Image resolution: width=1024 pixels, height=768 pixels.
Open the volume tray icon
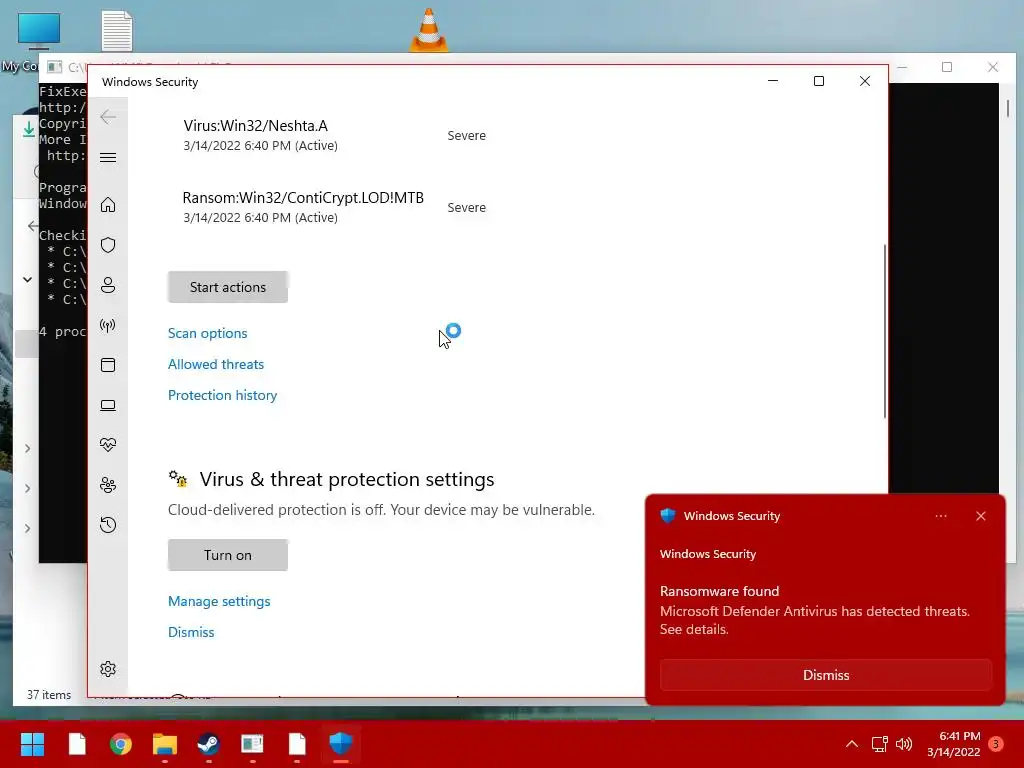tap(904, 744)
